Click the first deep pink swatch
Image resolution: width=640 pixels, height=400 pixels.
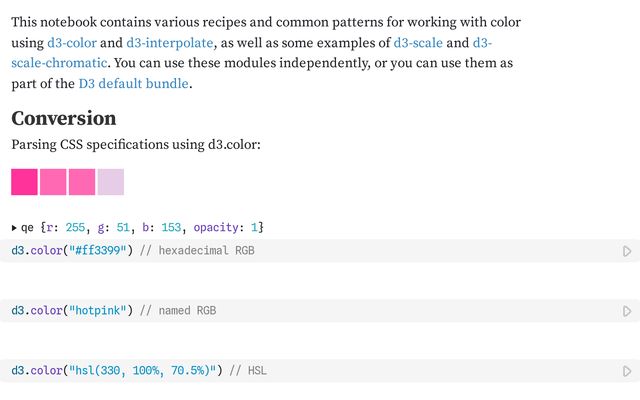click(24, 182)
